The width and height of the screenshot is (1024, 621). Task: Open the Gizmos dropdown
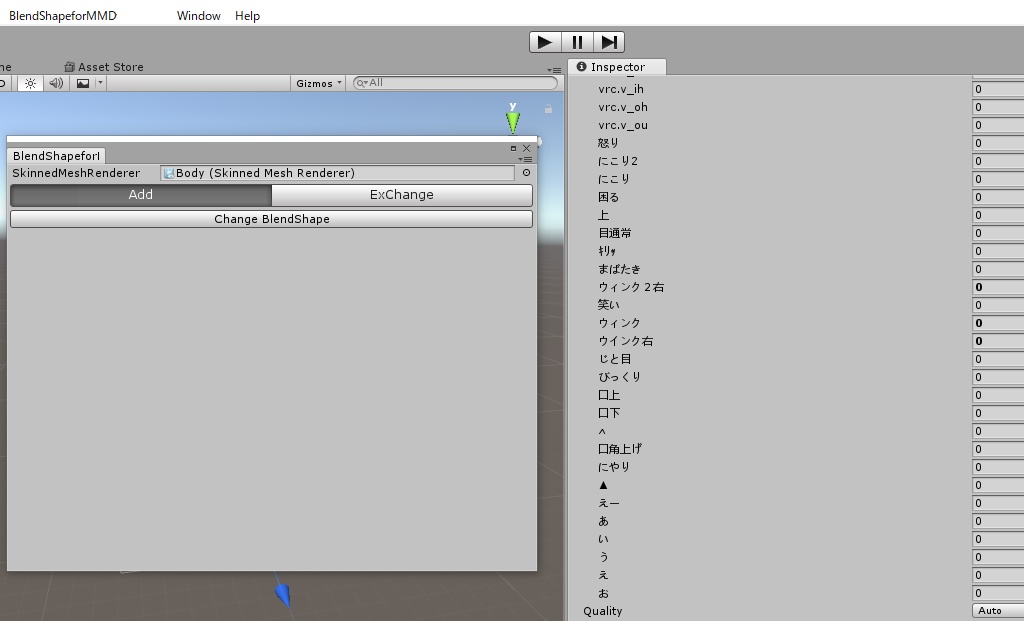point(319,83)
